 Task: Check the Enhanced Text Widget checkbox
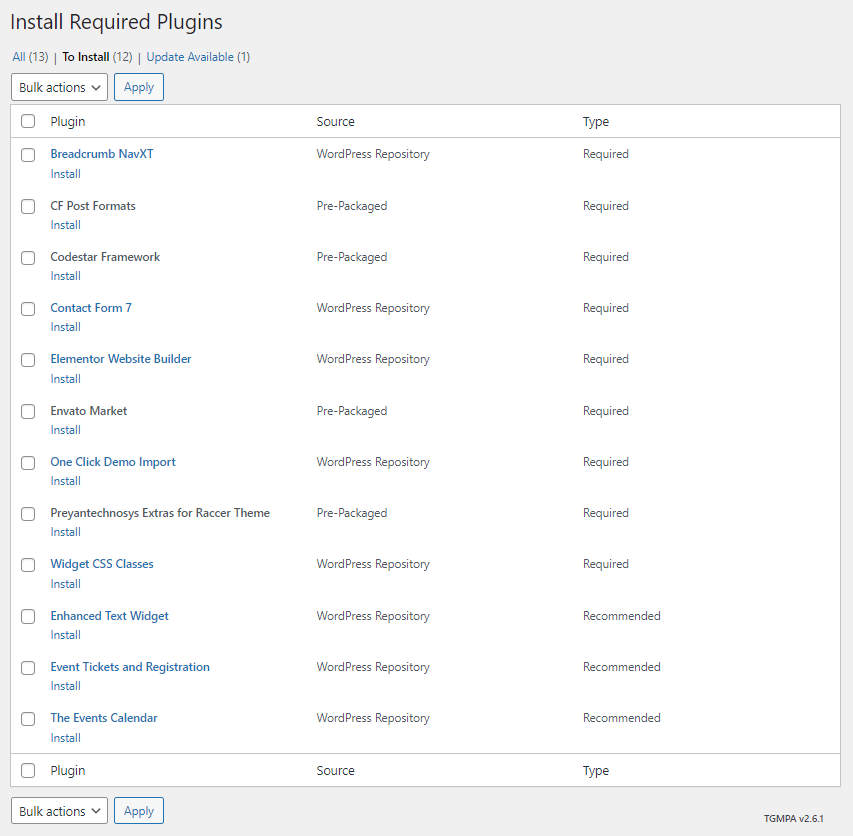28,616
